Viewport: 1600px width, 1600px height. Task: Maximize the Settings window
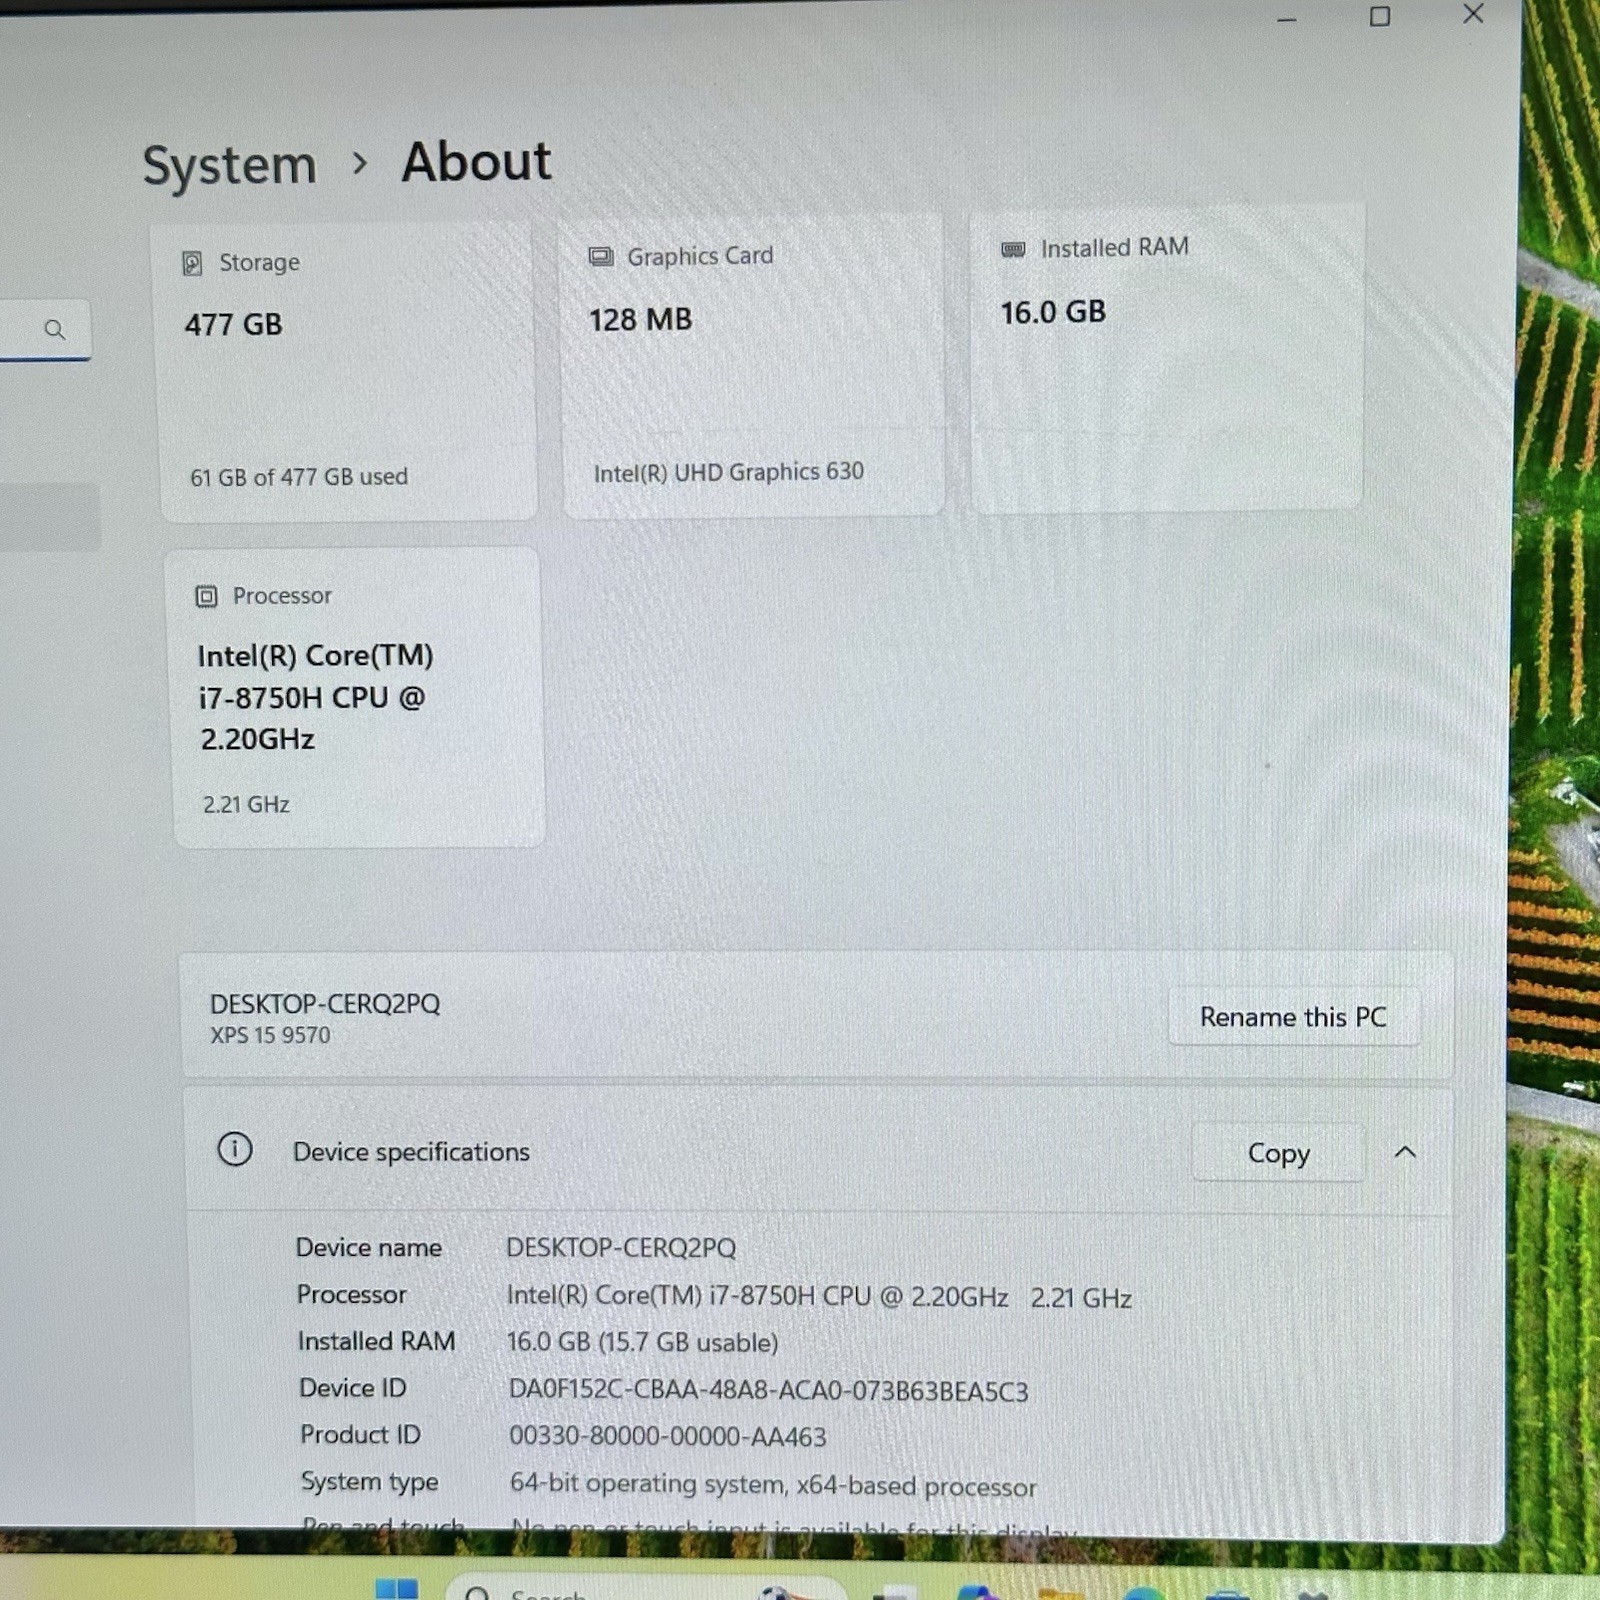[x=1380, y=16]
